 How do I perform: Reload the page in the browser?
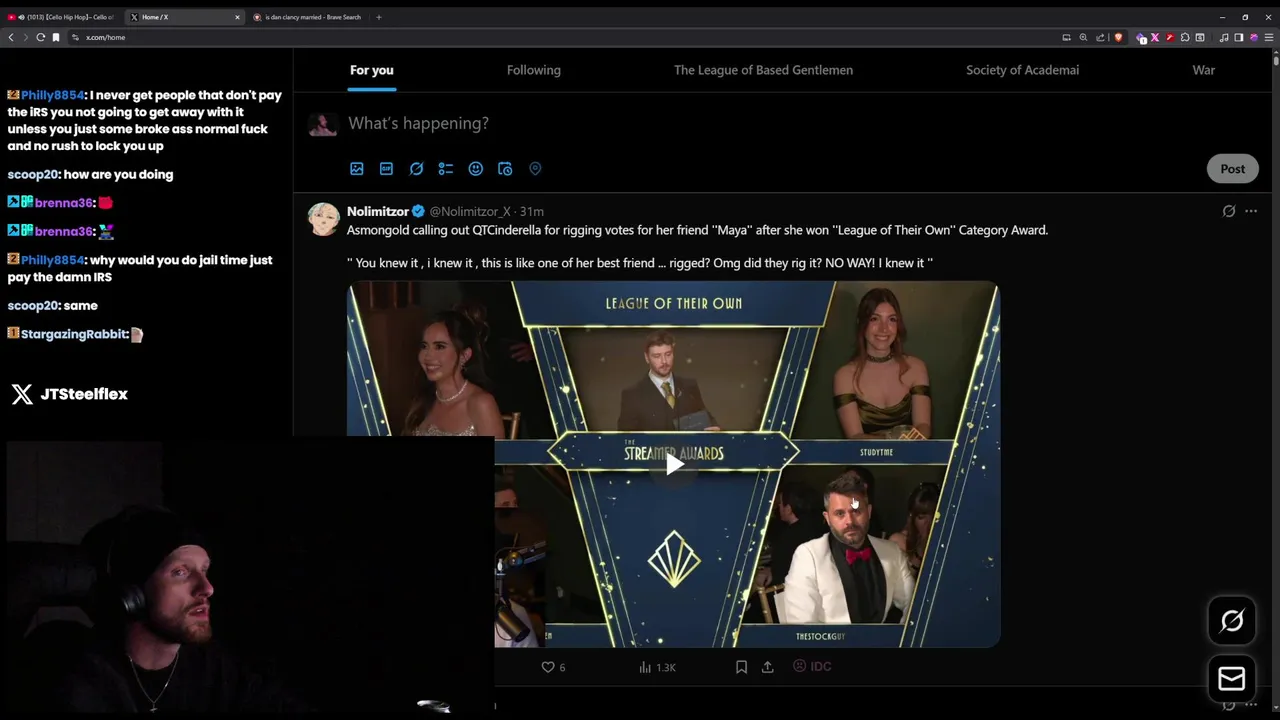(41, 37)
